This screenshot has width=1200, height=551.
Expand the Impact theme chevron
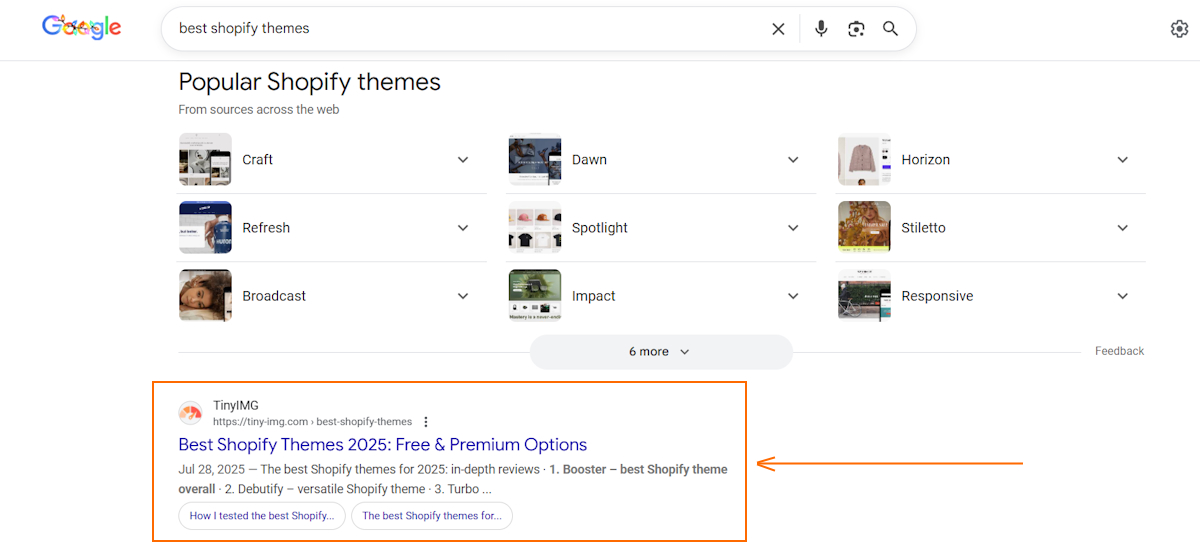(793, 296)
